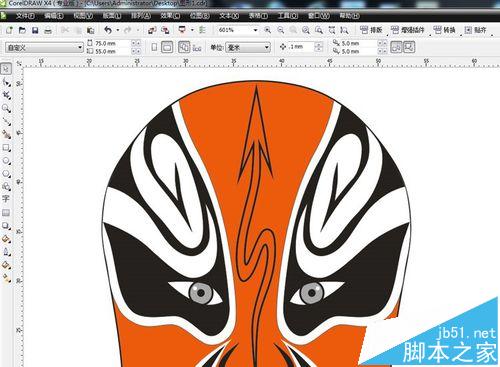Click the Zoom In icon
This screenshot has height=367, width=500.
click(267, 30)
